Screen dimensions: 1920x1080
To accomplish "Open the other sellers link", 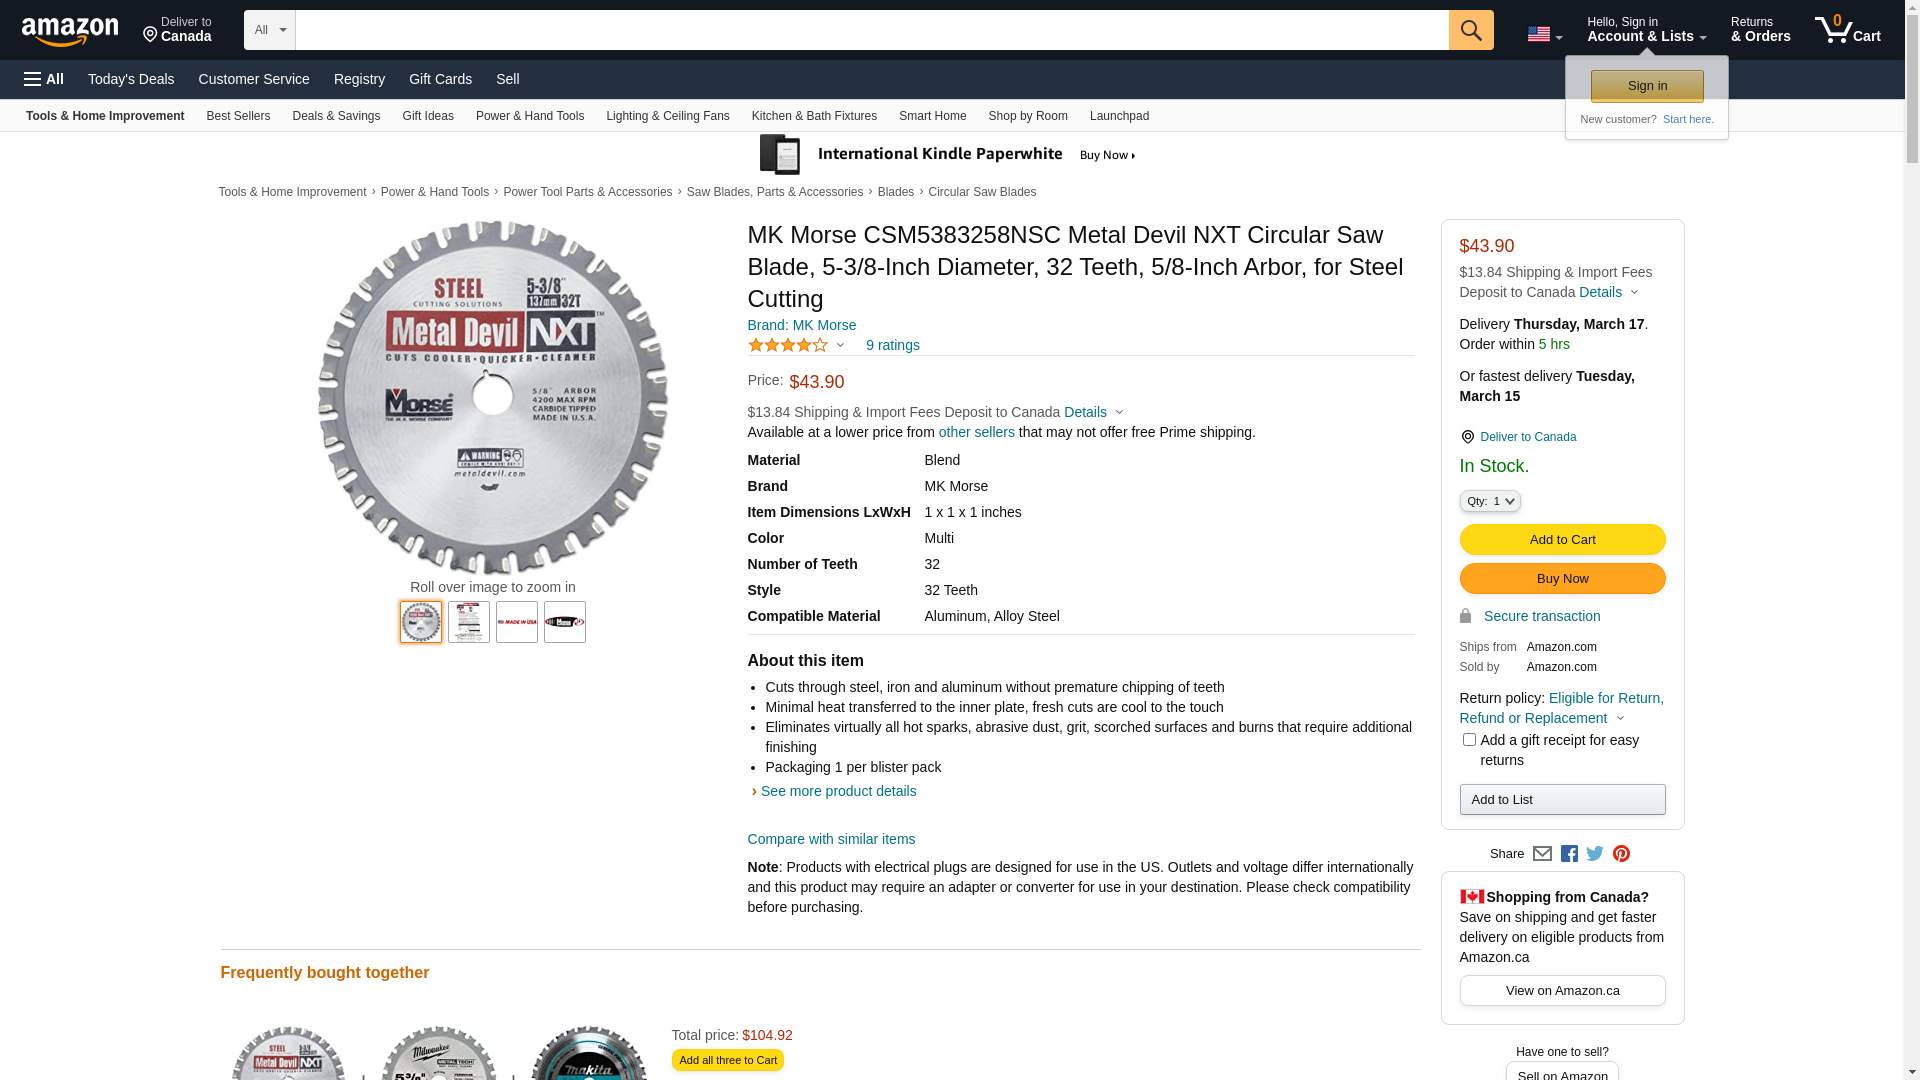I will [x=976, y=432].
